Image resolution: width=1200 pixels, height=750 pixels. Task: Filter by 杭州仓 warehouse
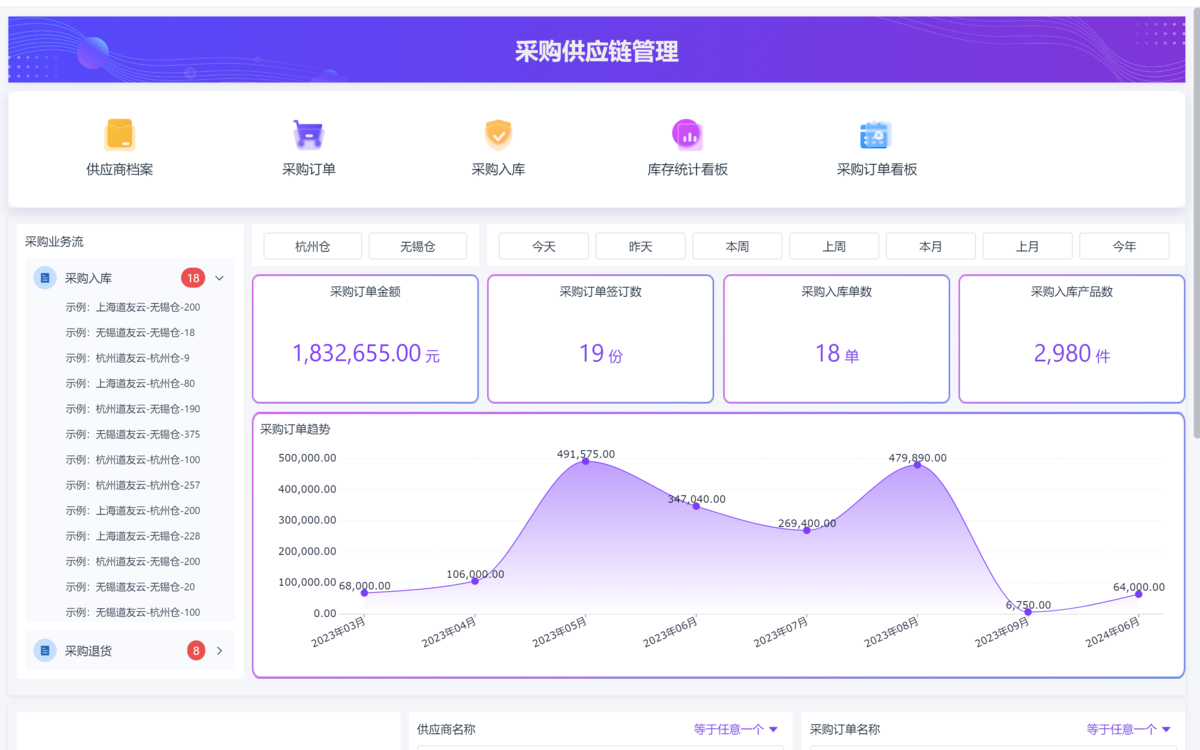(x=312, y=246)
